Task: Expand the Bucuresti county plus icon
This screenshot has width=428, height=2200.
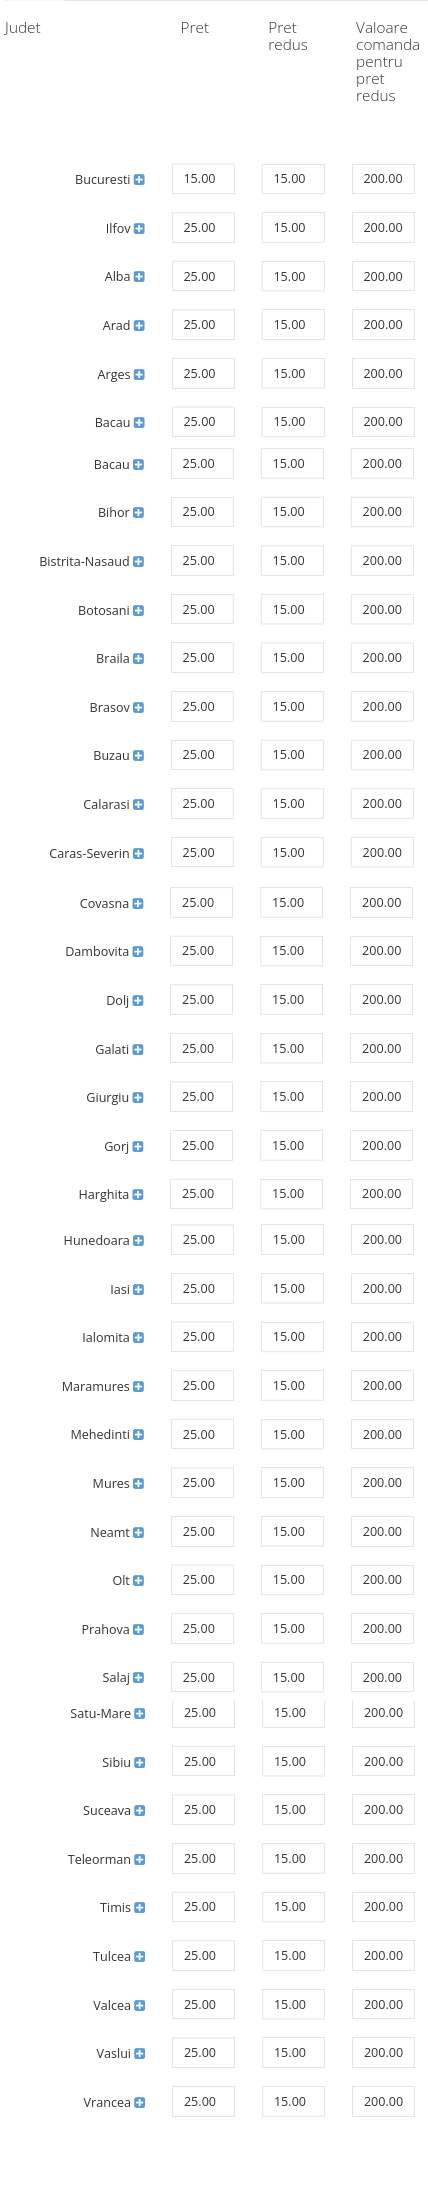Action: (139, 180)
